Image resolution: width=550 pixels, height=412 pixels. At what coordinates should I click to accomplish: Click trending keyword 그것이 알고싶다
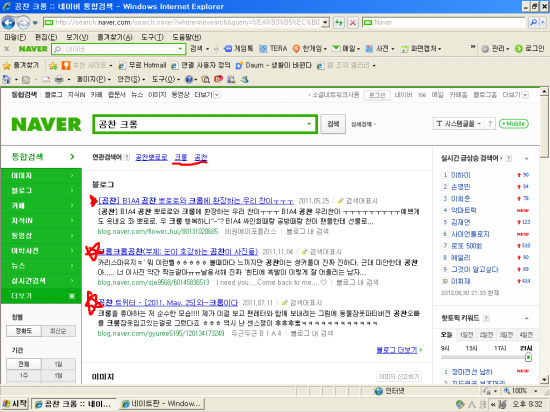pyautogui.click(x=475, y=269)
